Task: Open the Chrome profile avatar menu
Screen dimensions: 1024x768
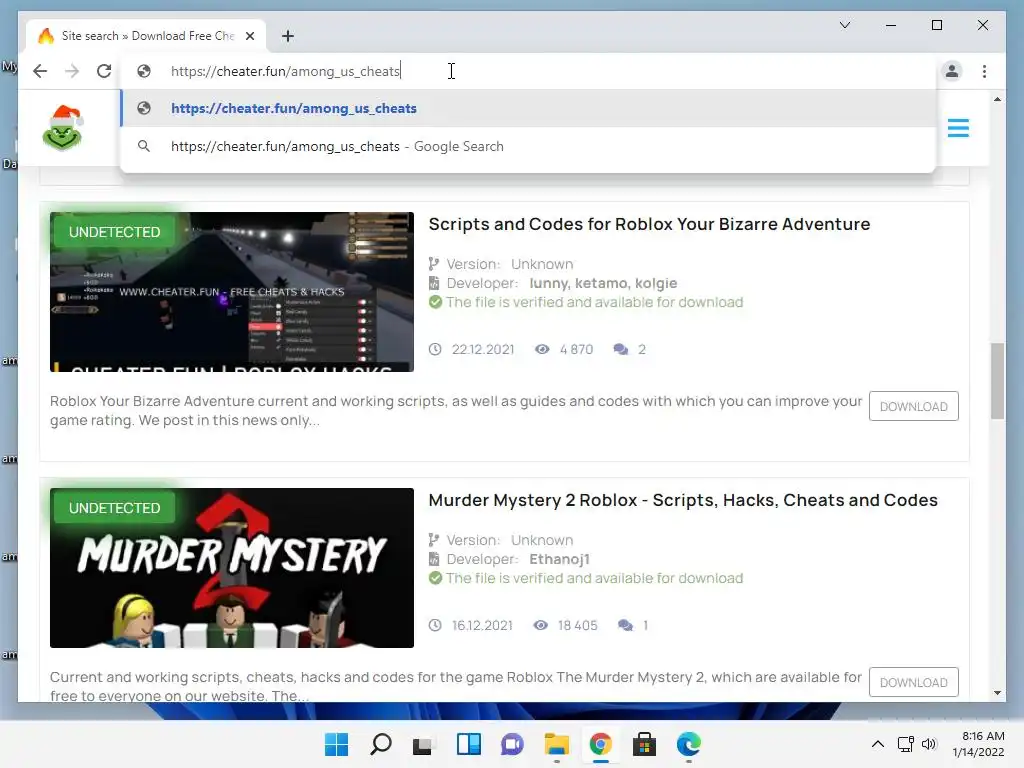Action: point(952,71)
